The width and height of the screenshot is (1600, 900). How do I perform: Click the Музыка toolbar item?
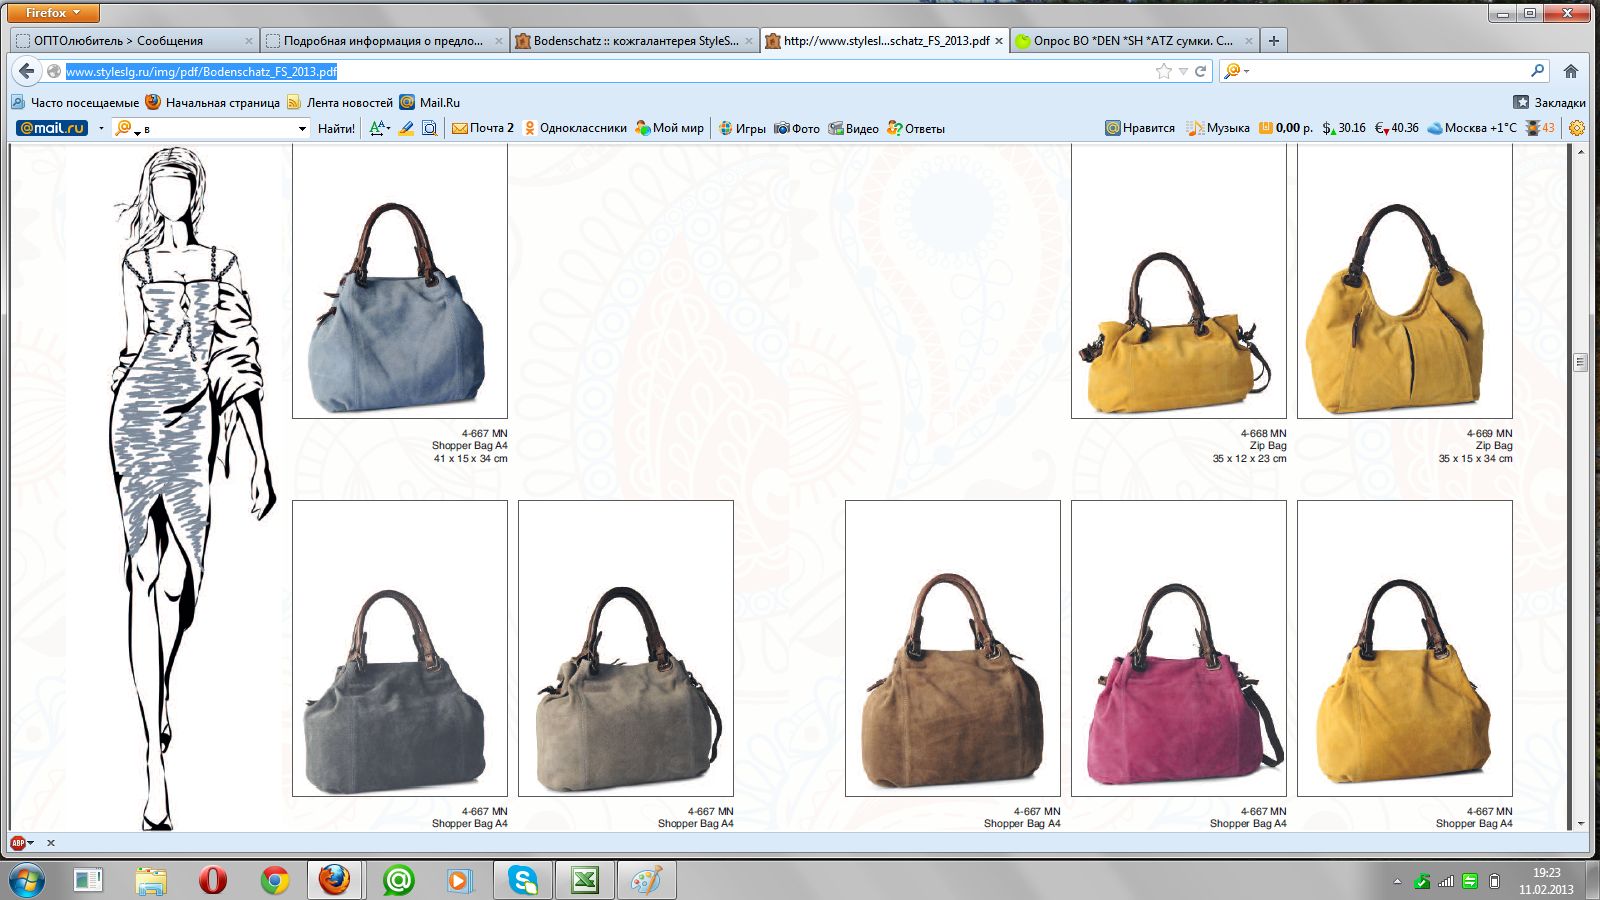coord(1218,128)
